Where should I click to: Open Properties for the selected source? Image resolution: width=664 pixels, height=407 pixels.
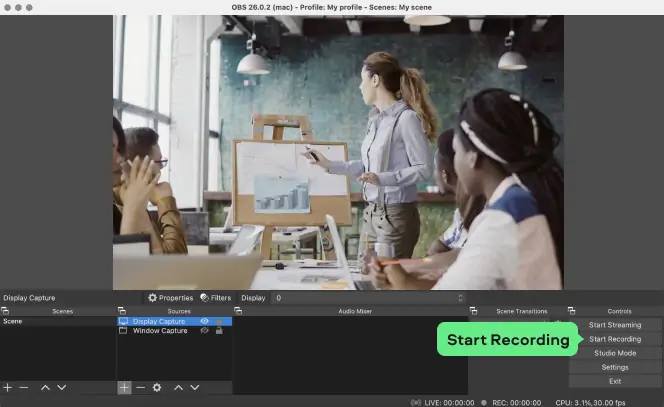(x=171, y=298)
